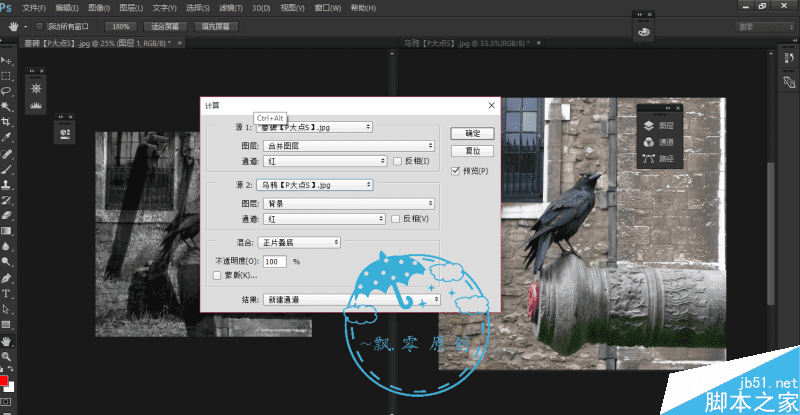This screenshot has width=800, height=415.
Task: Open the tool preset picker arrow
Action: (26, 27)
